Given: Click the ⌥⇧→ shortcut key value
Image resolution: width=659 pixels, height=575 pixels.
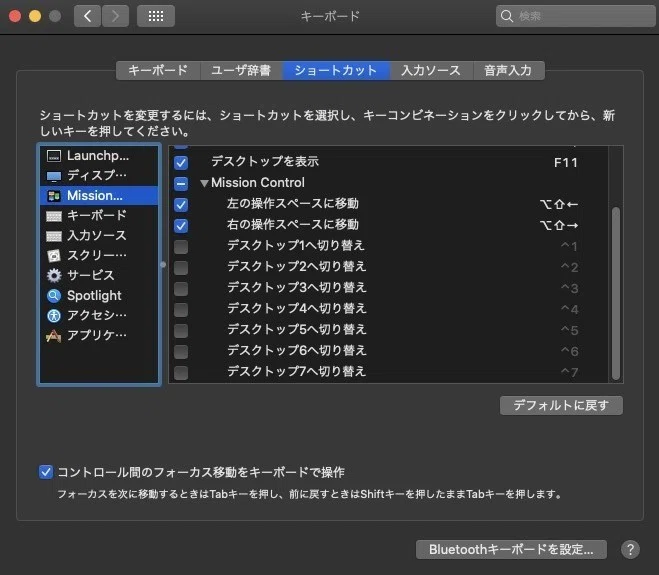Looking at the screenshot, I should (x=559, y=226).
